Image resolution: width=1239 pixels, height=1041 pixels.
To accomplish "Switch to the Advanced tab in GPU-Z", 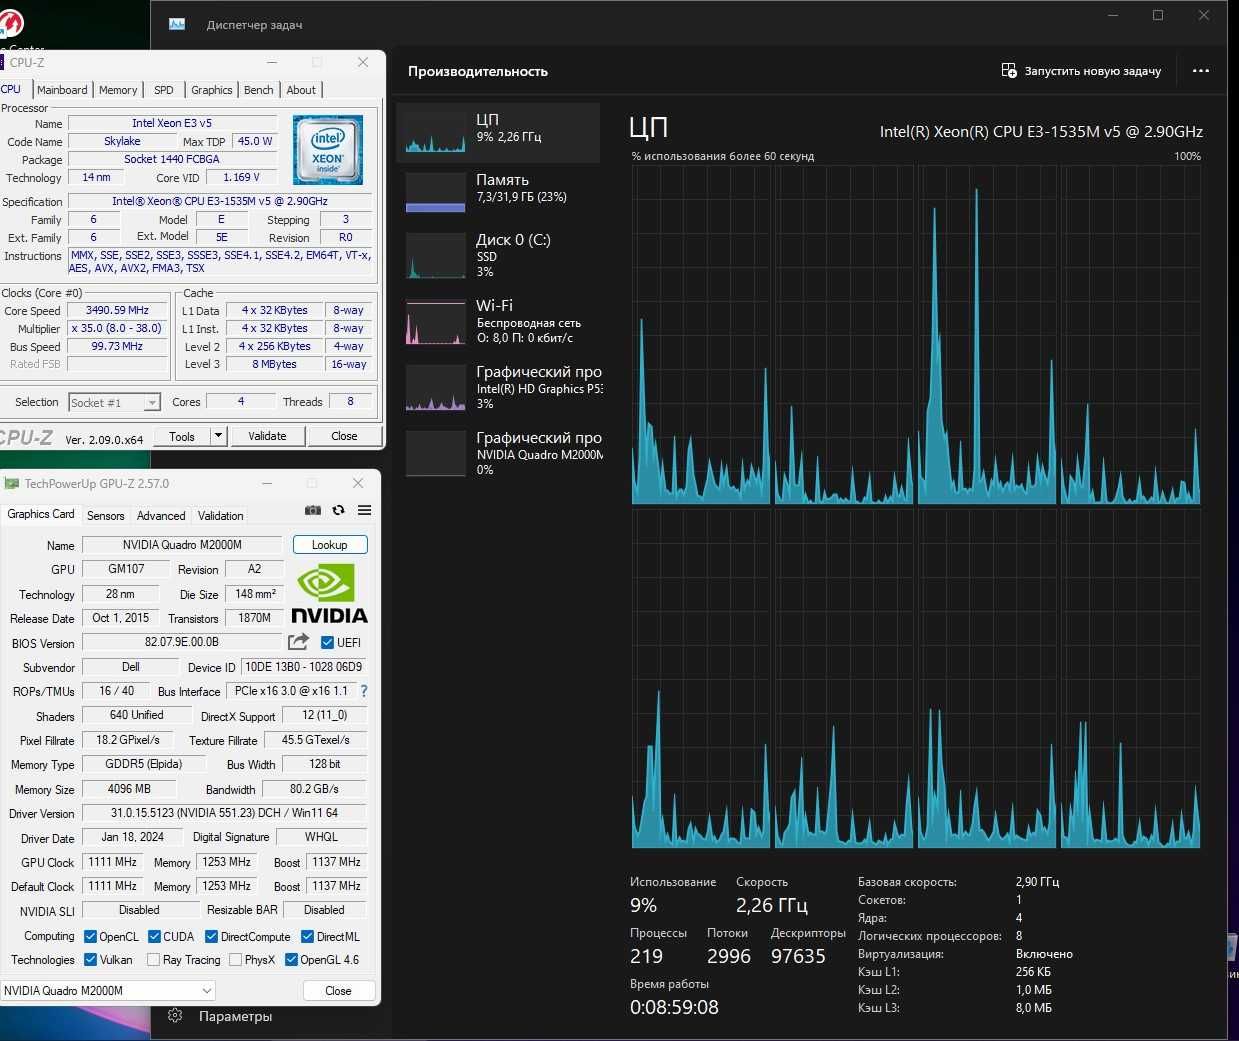I will (x=161, y=516).
